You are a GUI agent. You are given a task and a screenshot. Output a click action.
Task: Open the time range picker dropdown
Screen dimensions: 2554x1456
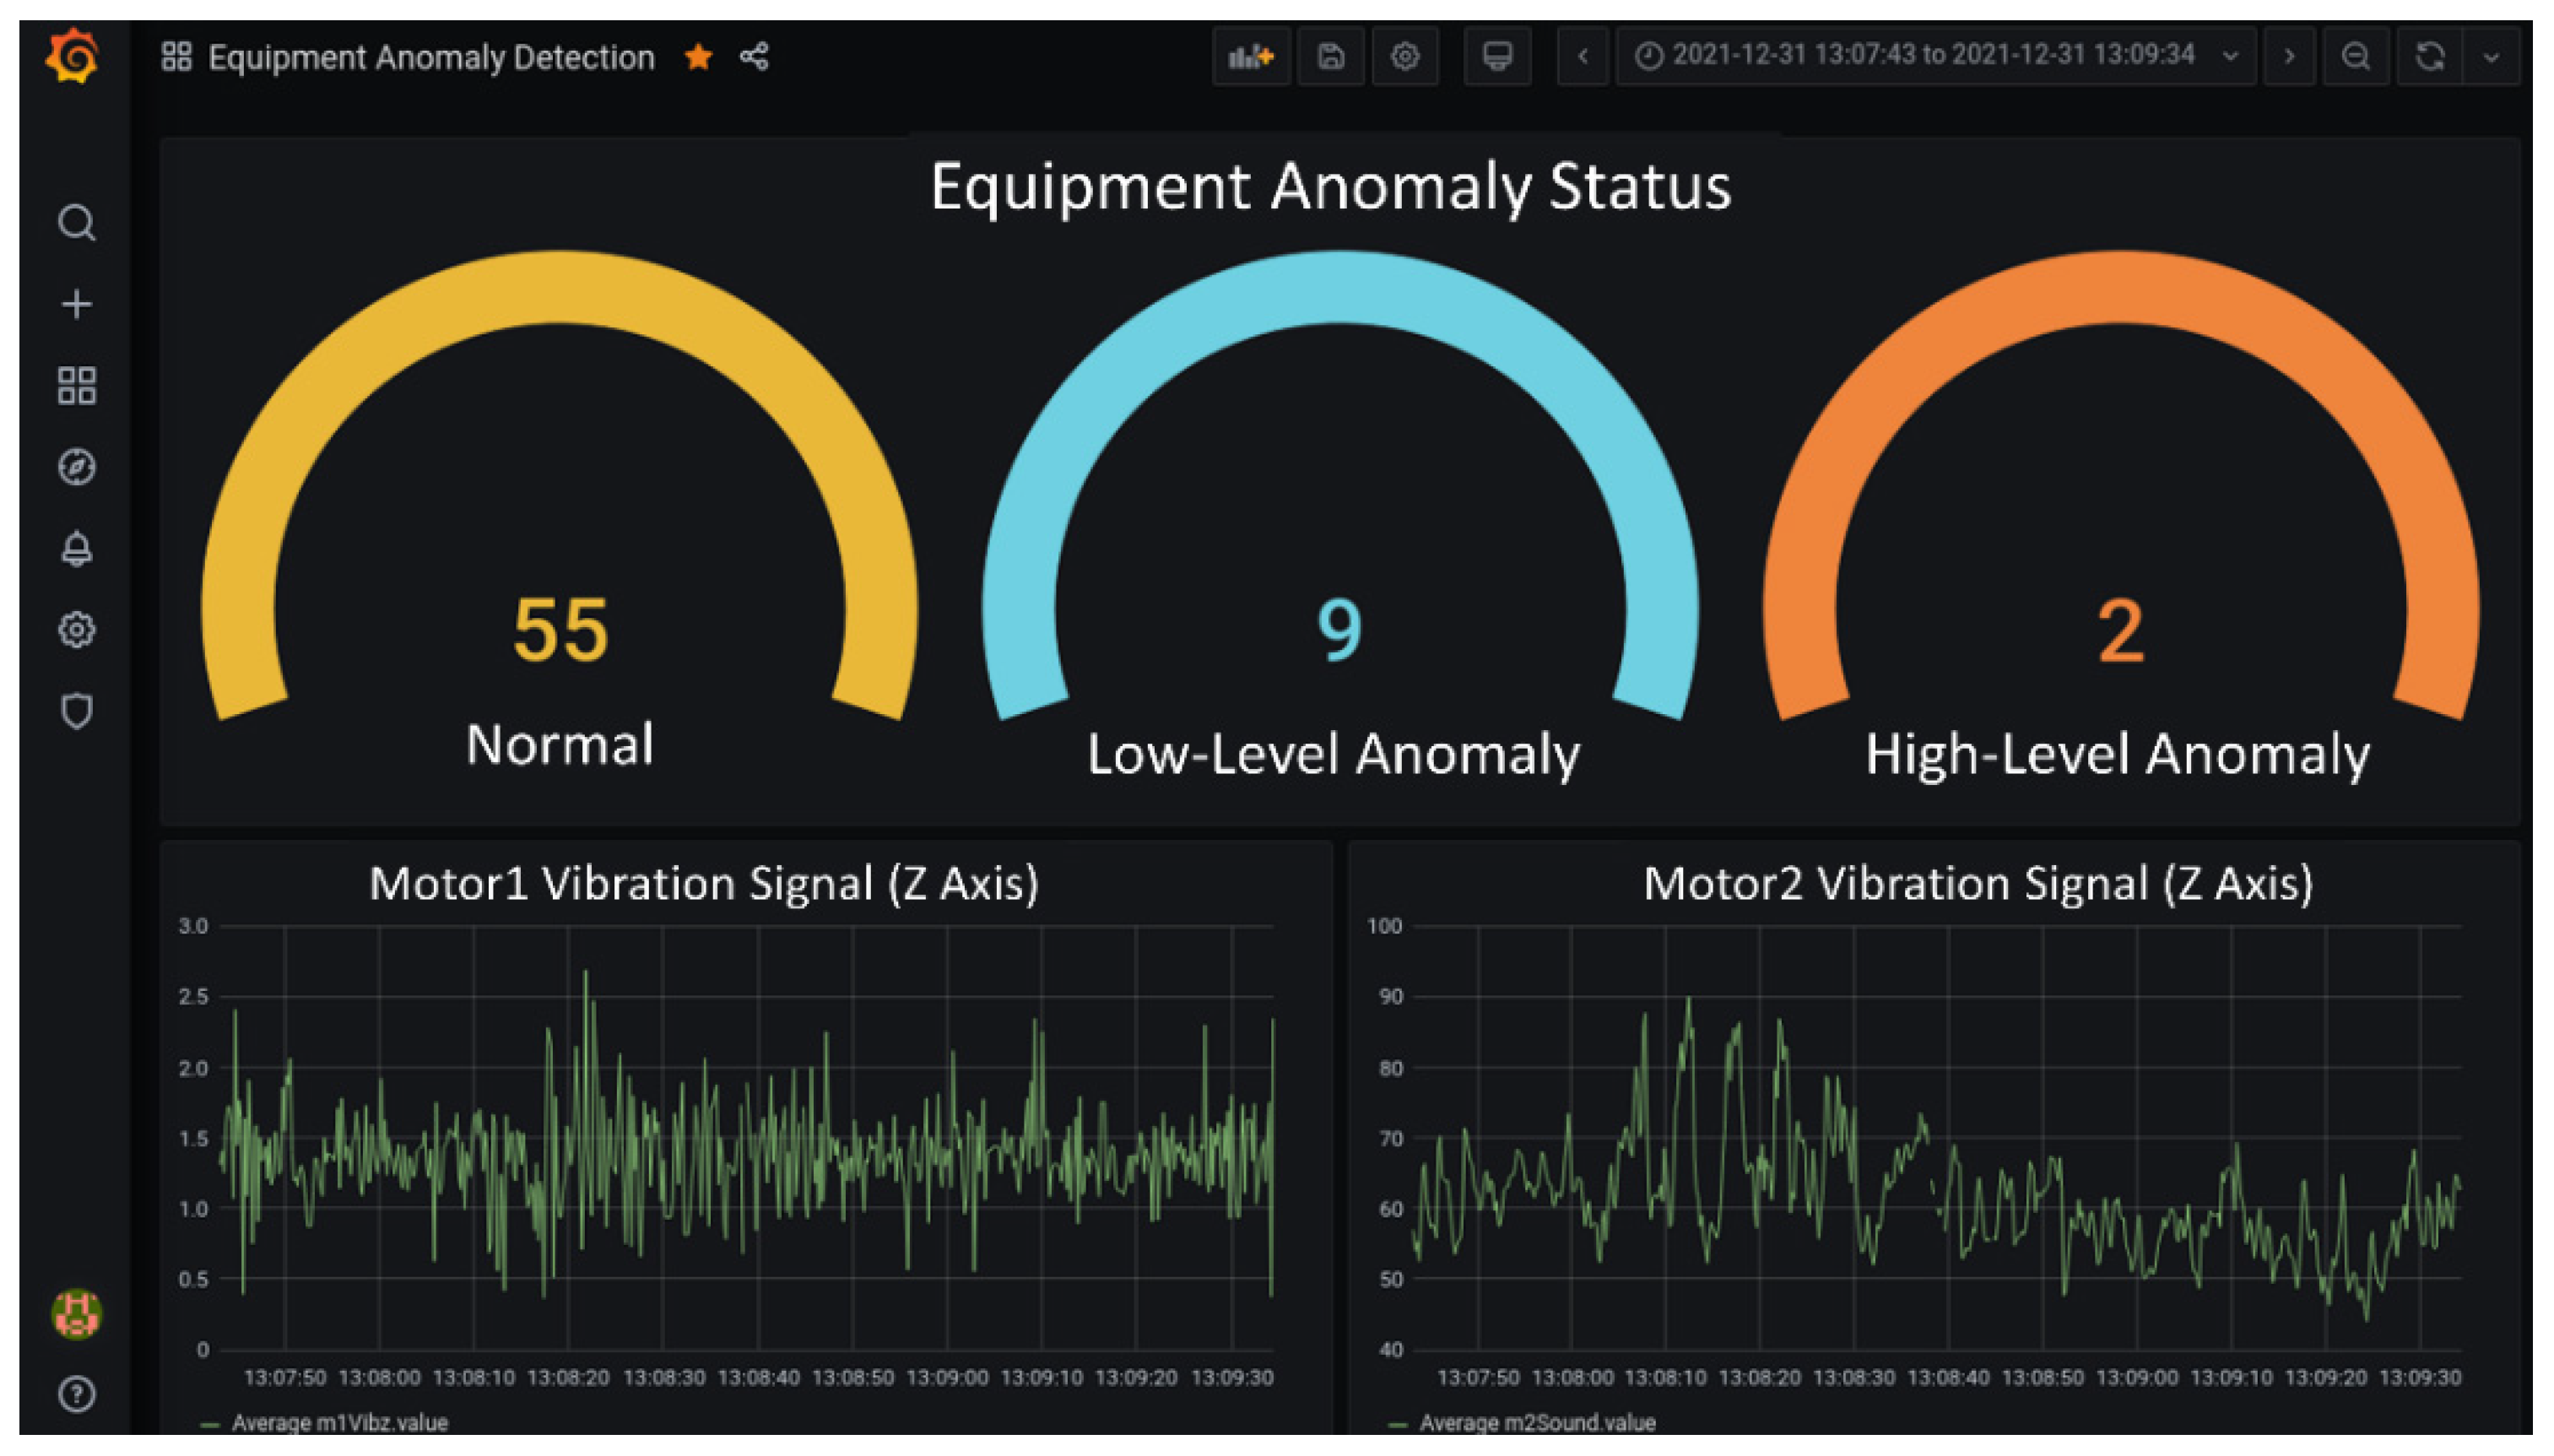coord(1934,56)
